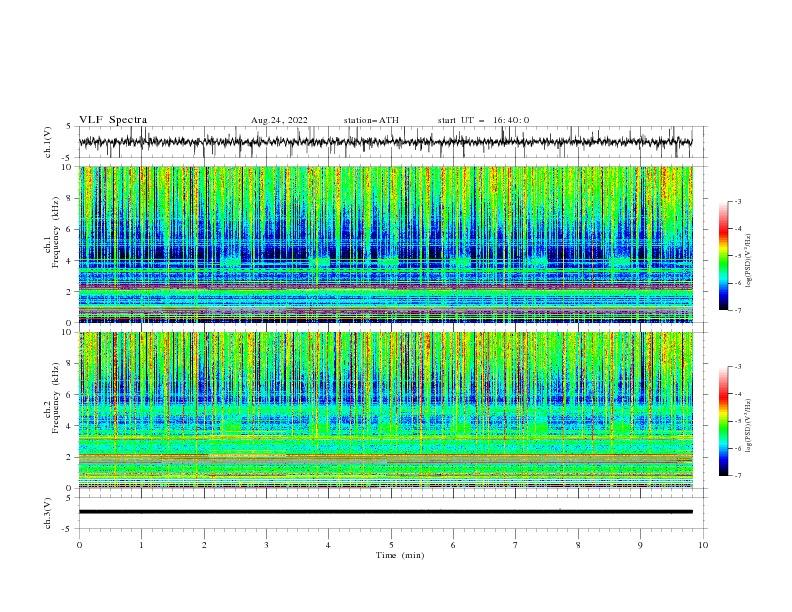
Task: Click time axis tick label '2'
Action: [x=204, y=545]
